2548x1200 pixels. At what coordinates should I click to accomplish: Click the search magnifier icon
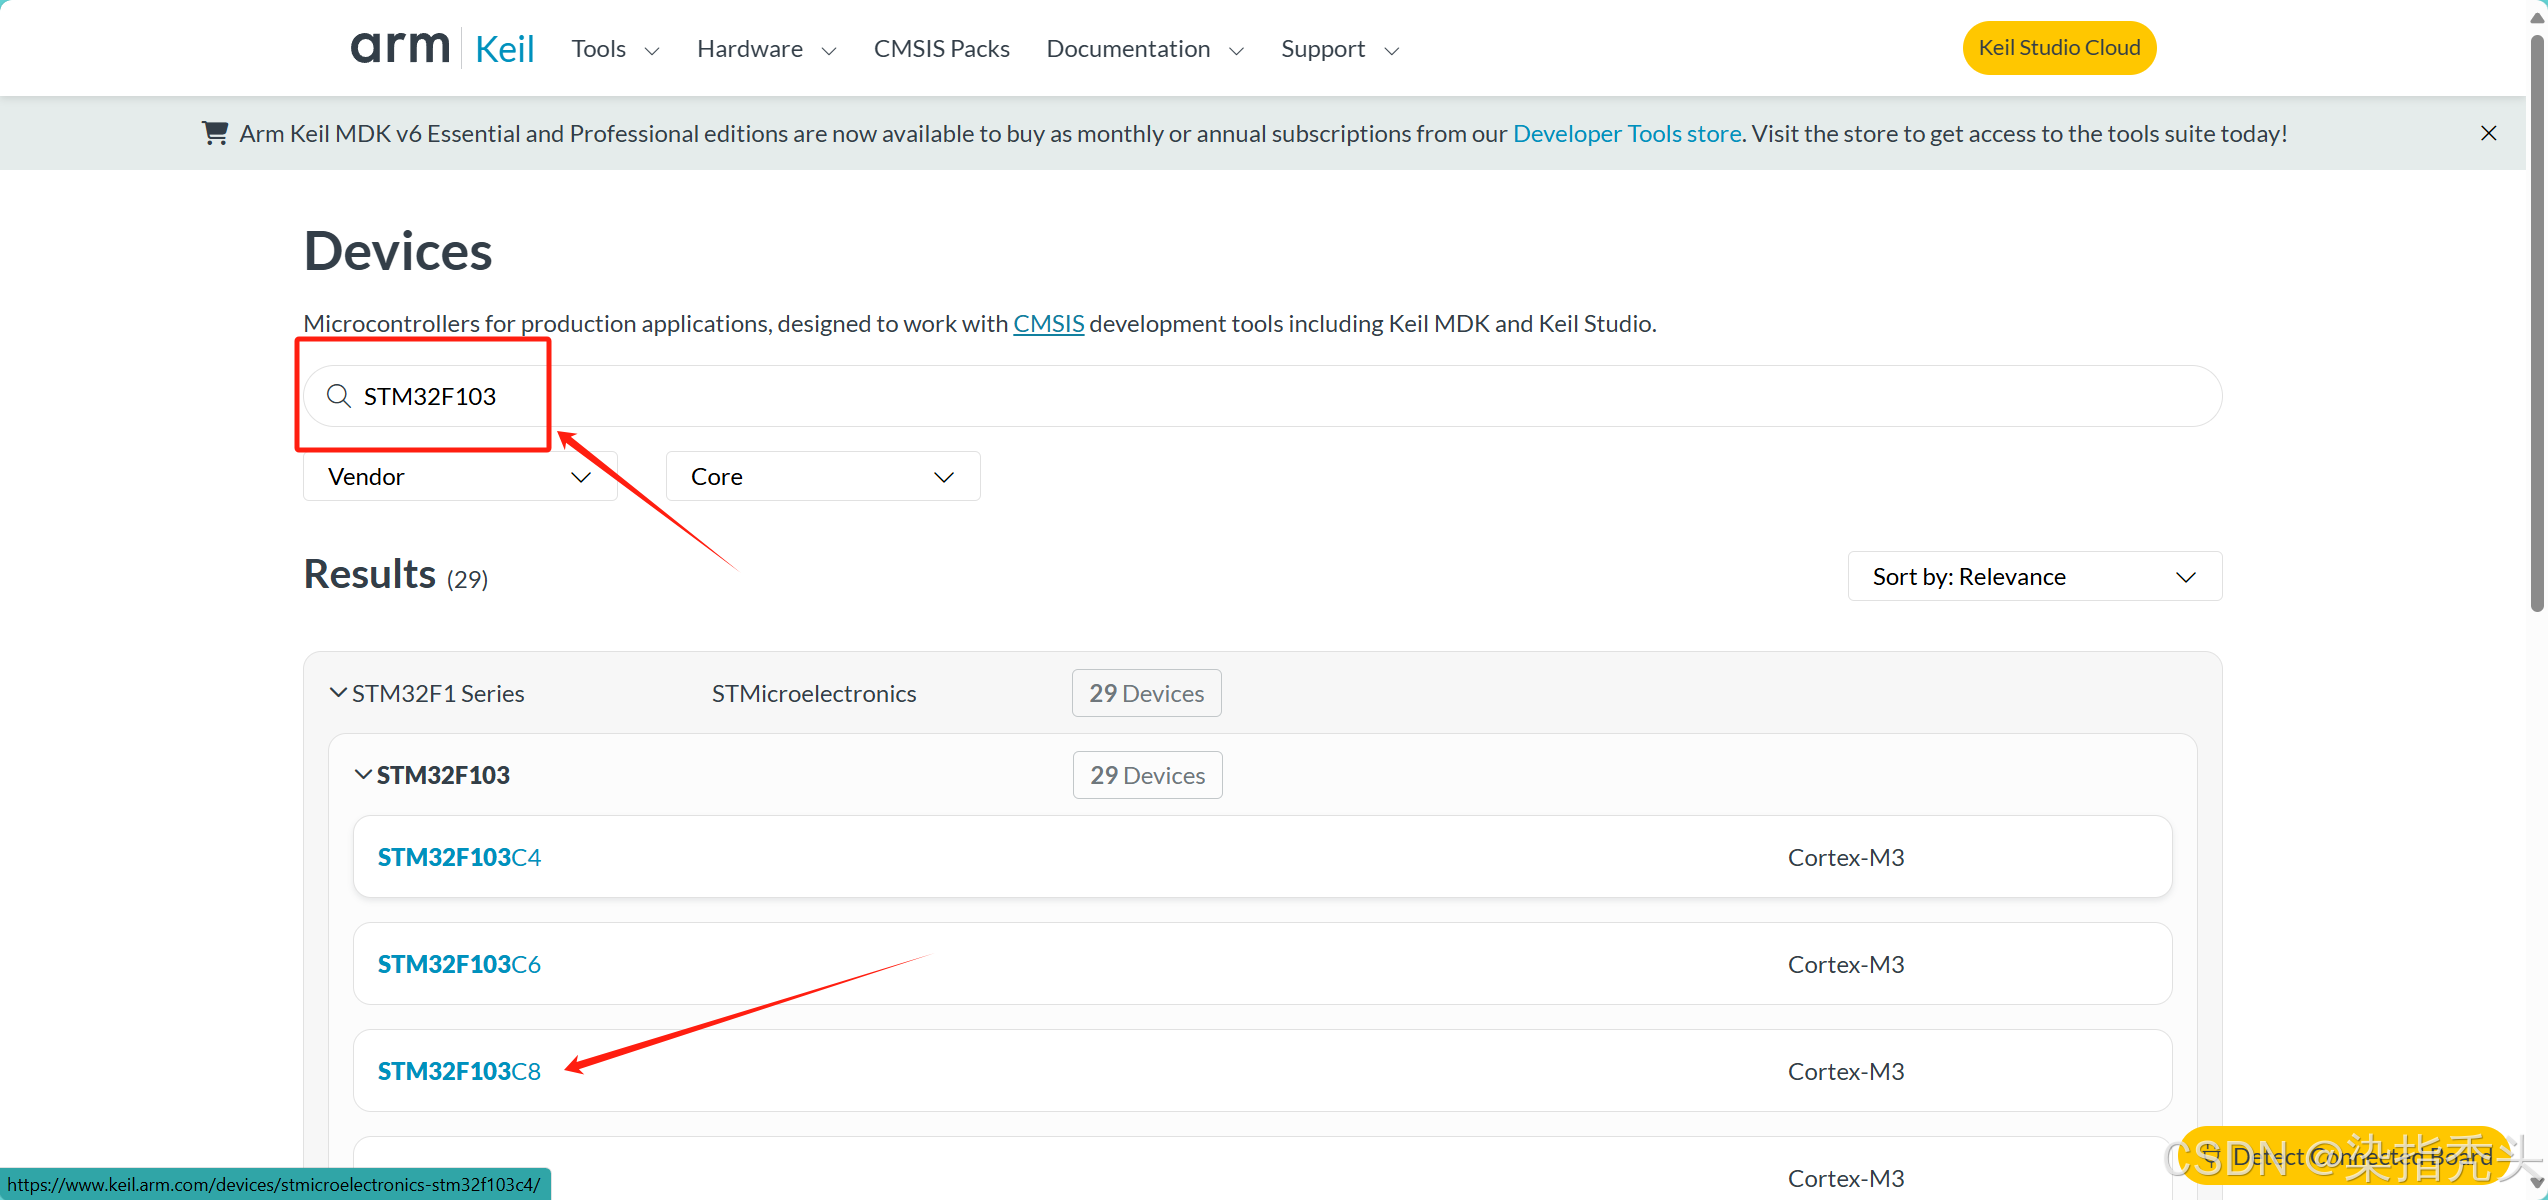point(339,396)
